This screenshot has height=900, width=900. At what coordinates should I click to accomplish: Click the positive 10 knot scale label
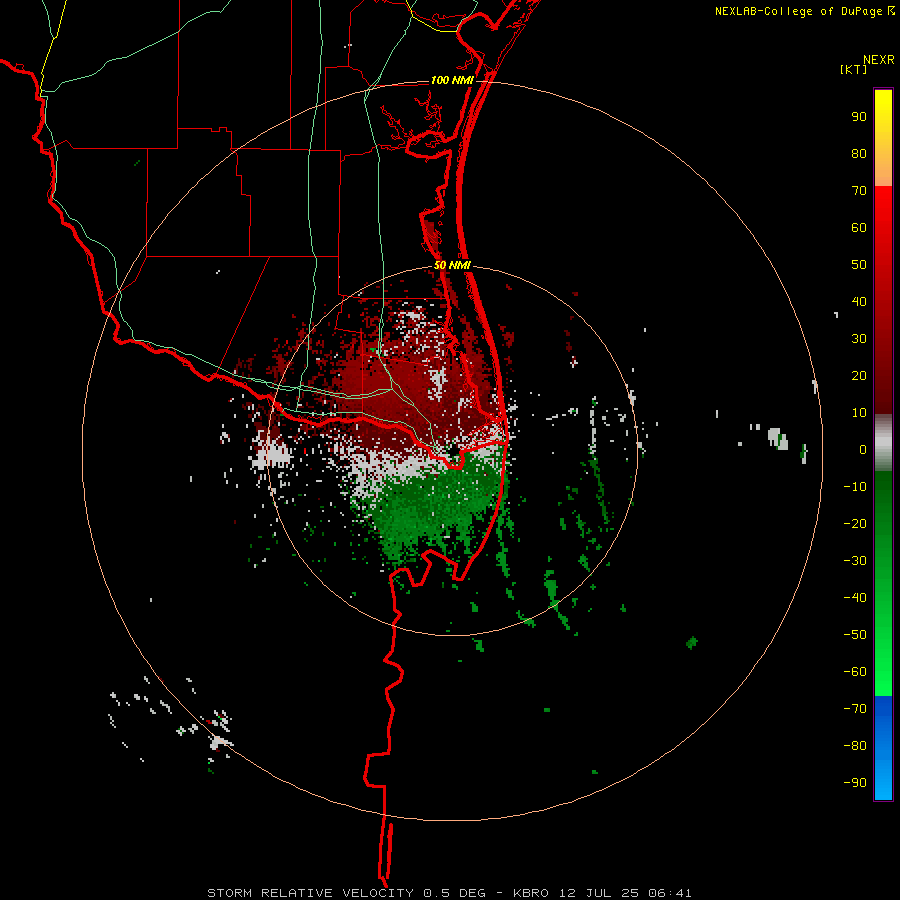859,413
